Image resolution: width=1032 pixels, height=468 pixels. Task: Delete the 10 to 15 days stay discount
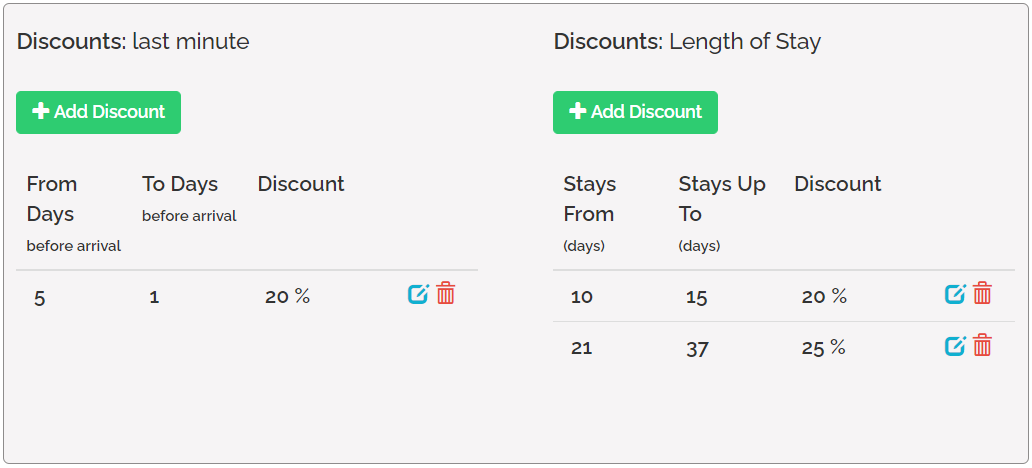click(x=983, y=293)
